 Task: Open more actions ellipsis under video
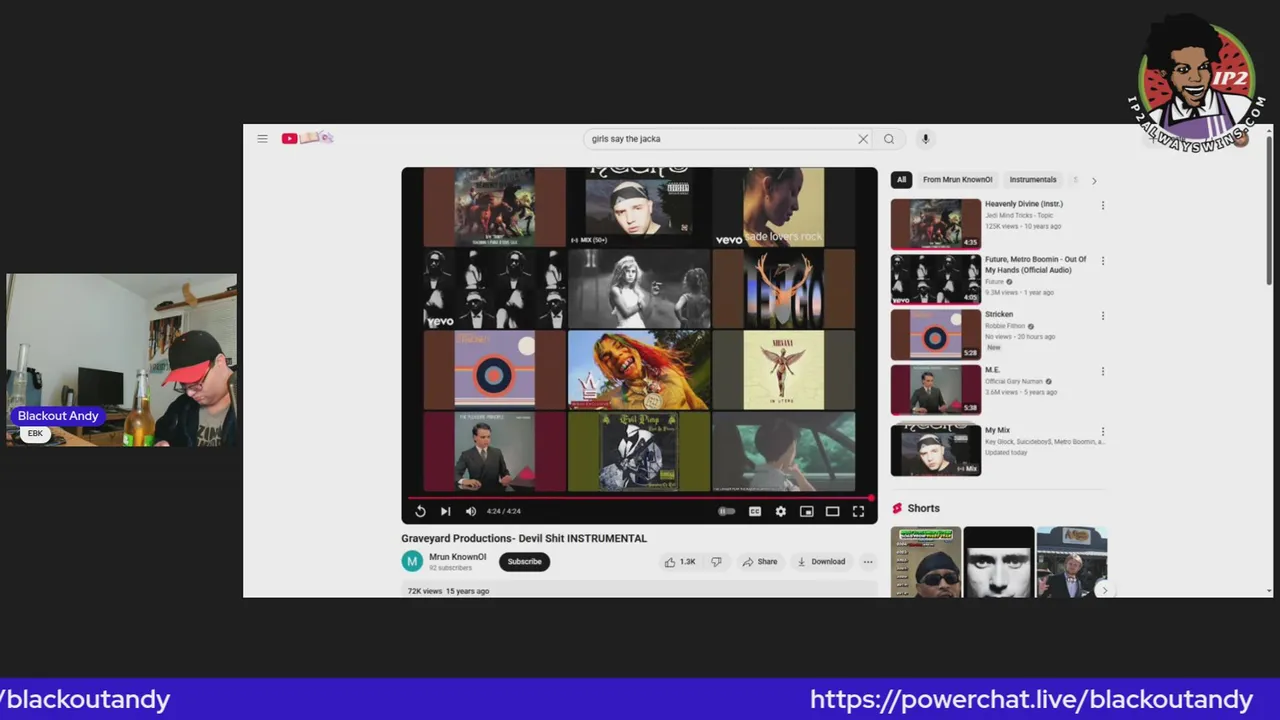click(868, 562)
